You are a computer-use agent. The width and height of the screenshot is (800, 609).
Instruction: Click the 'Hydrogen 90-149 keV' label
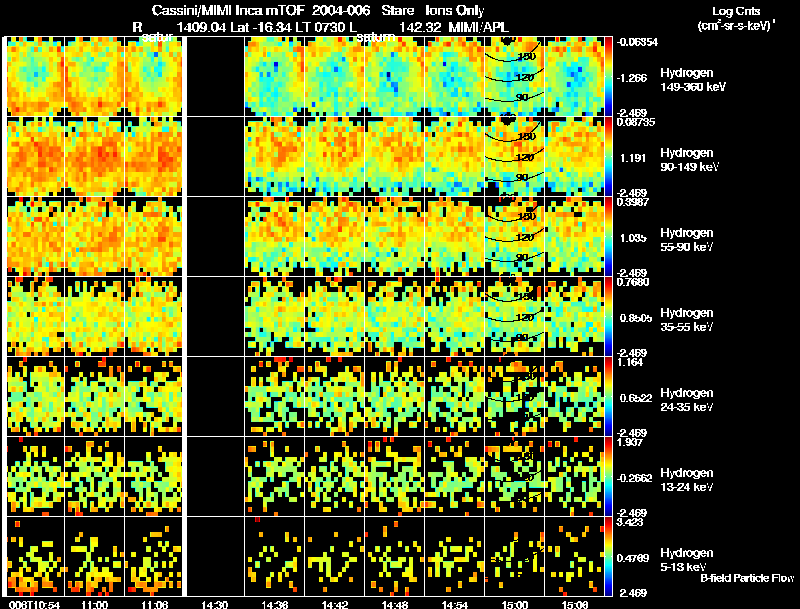coord(689,160)
